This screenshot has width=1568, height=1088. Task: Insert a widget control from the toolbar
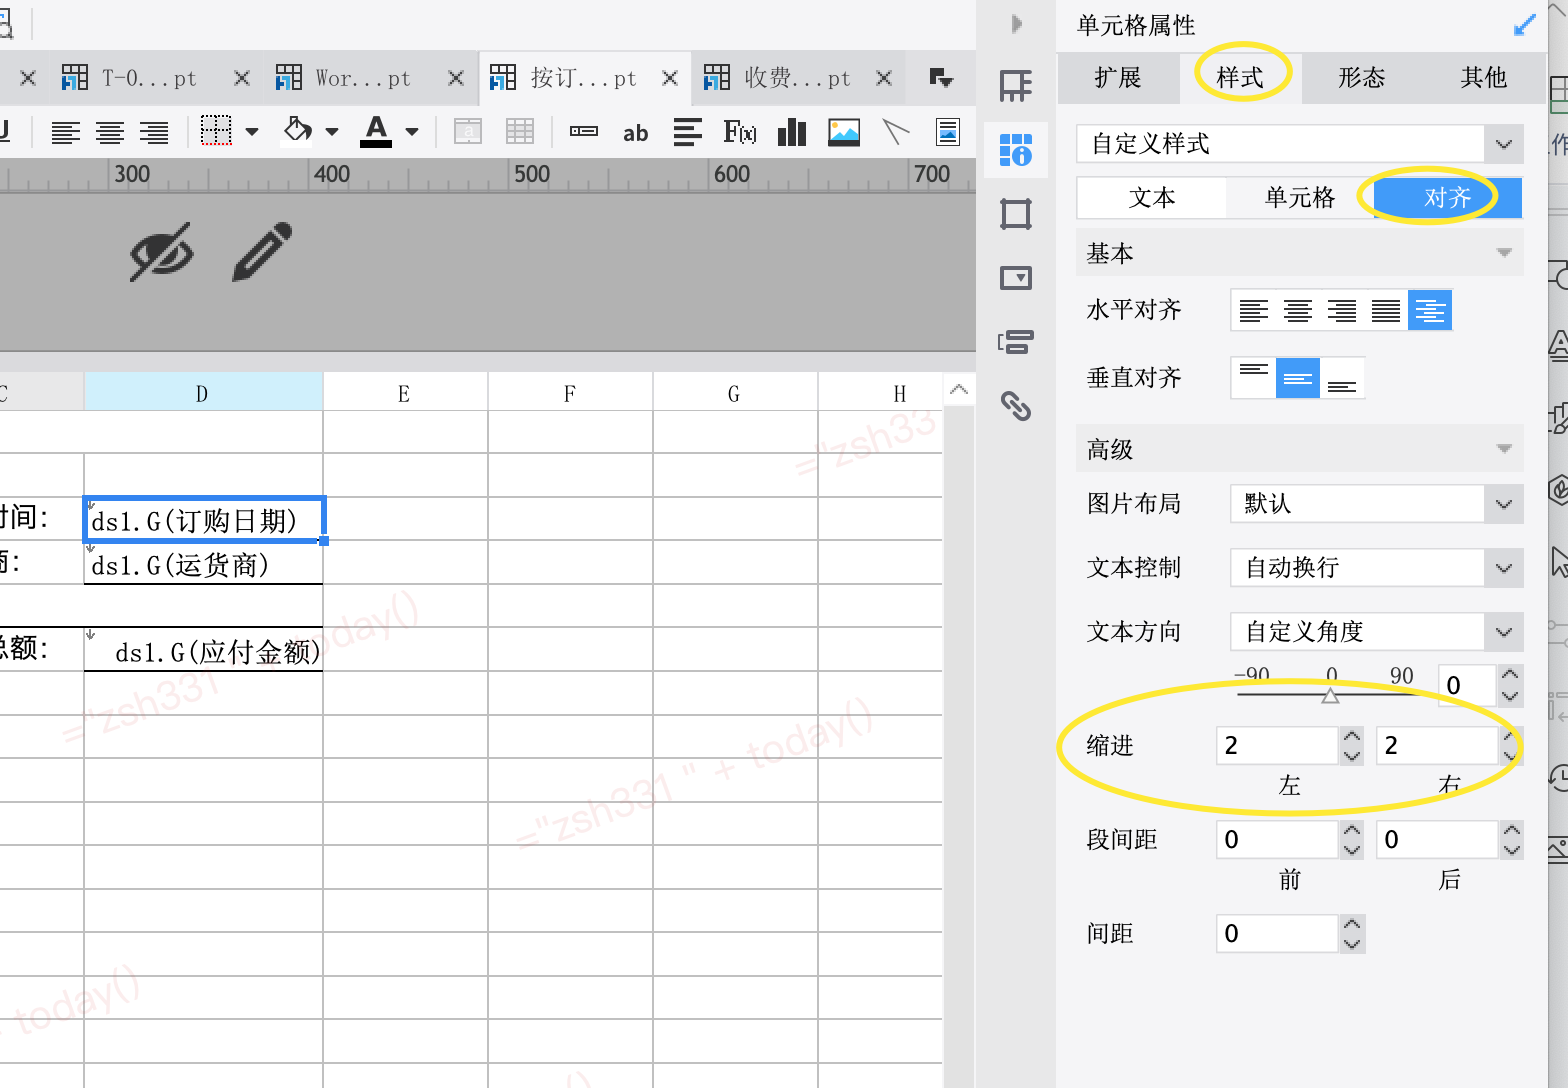click(584, 131)
